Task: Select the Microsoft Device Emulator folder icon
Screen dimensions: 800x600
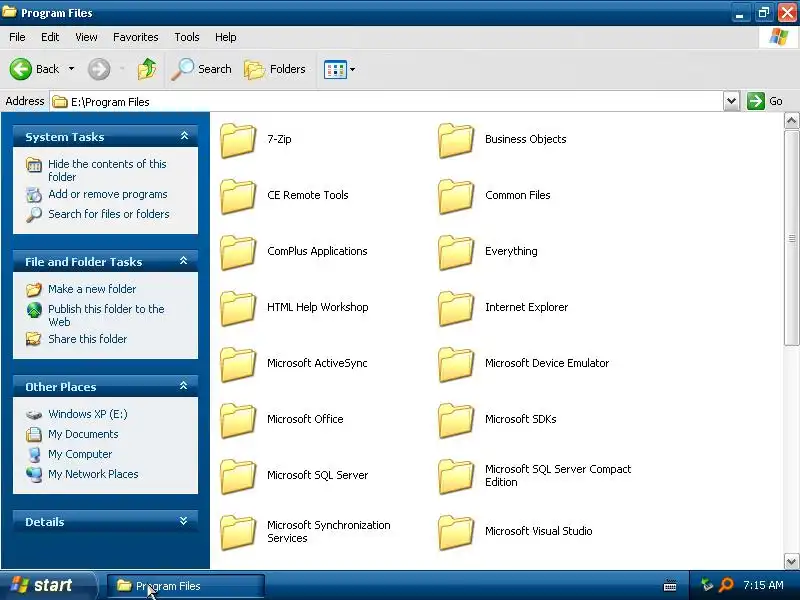Action: pyautogui.click(x=456, y=364)
